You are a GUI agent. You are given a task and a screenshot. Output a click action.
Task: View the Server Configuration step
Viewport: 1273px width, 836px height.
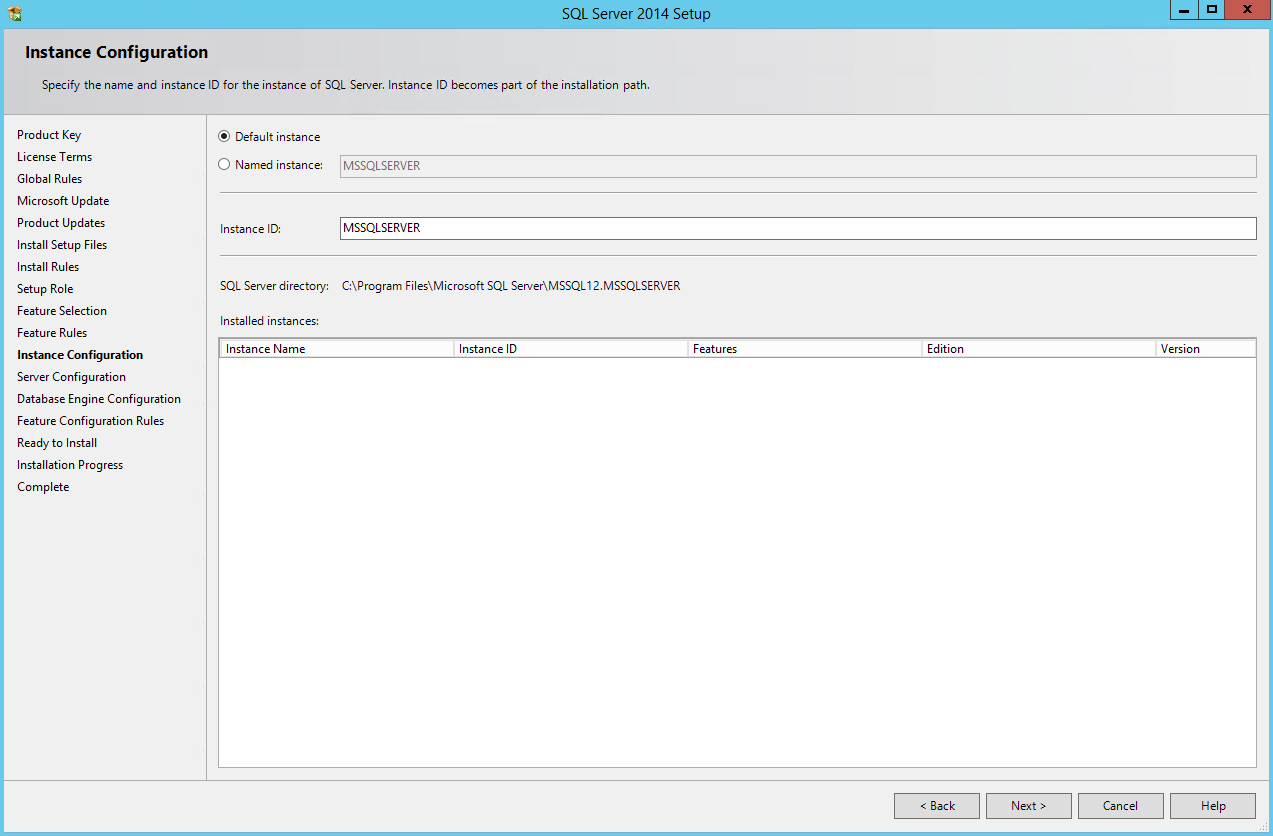pyautogui.click(x=71, y=376)
